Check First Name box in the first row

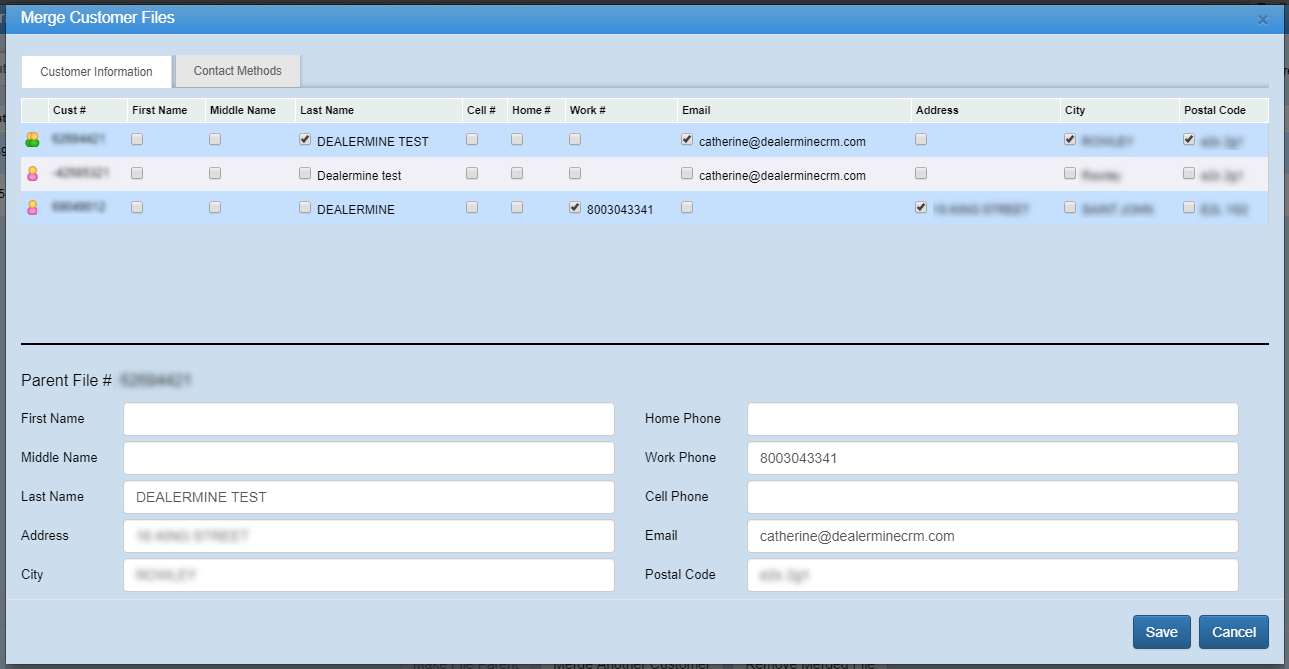point(137,140)
